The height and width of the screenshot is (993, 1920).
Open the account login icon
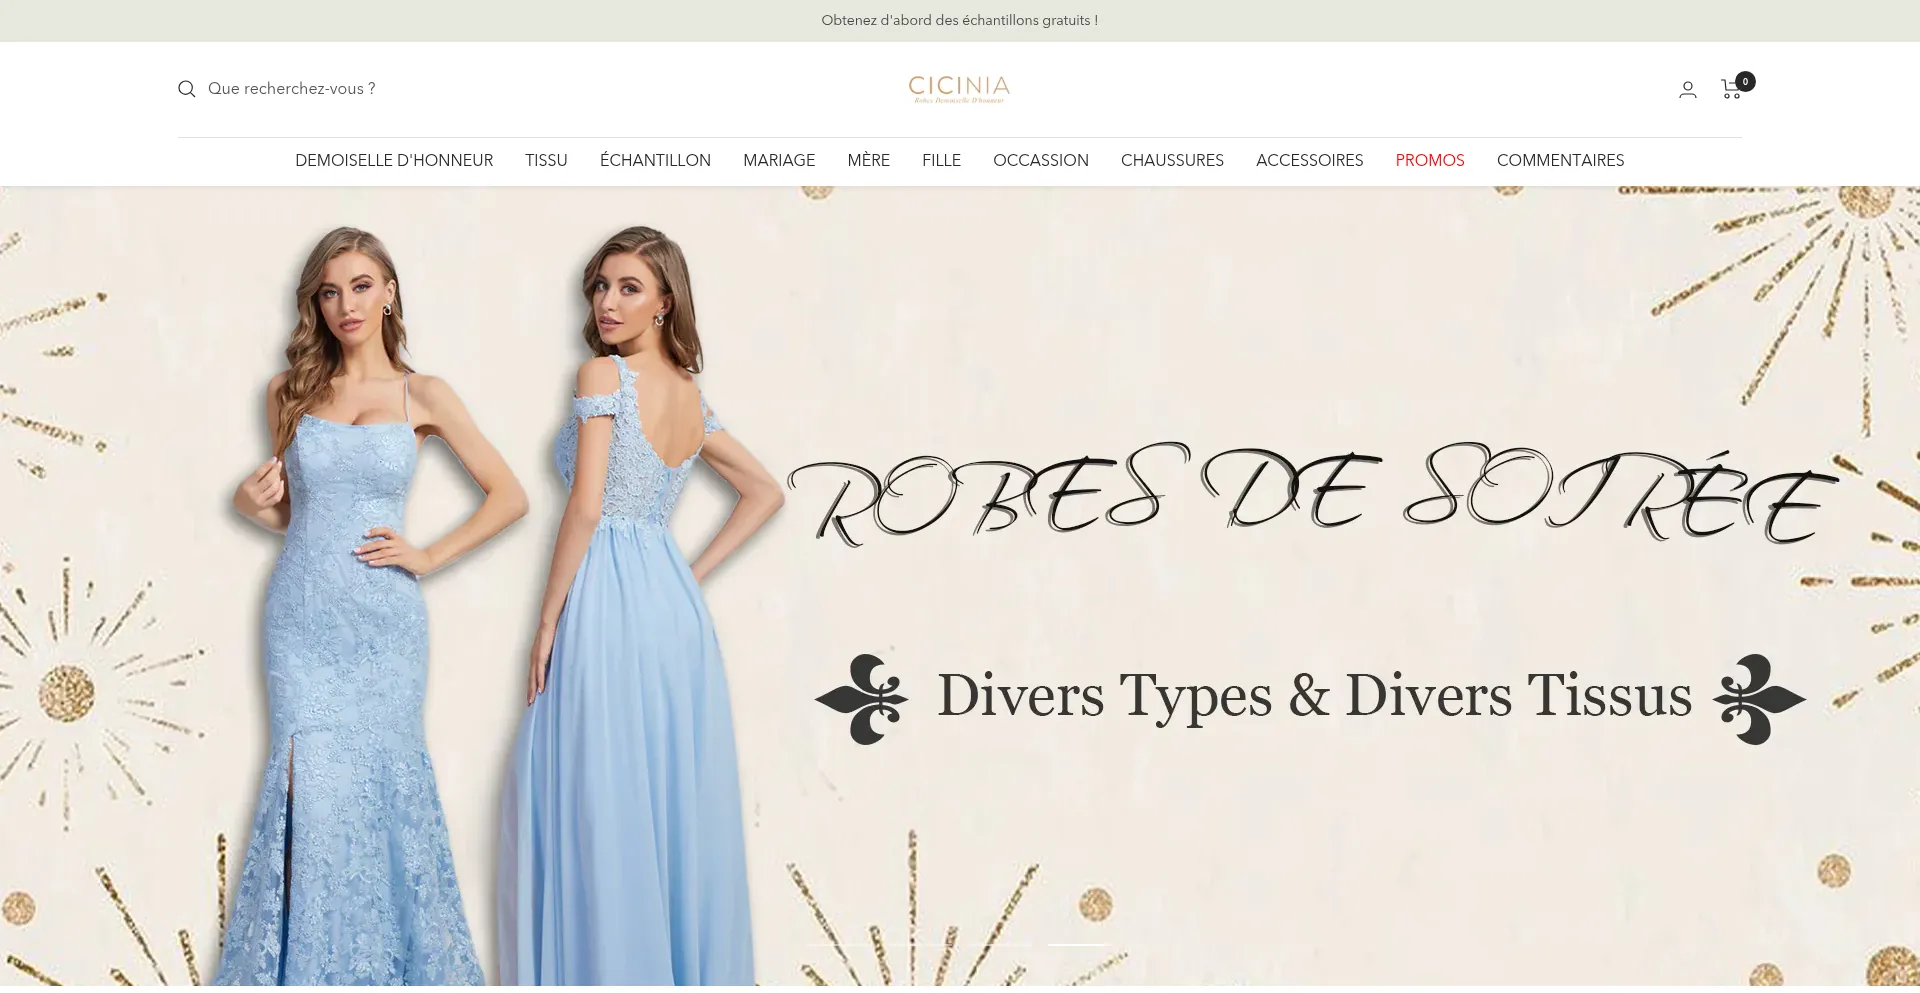pyautogui.click(x=1687, y=90)
